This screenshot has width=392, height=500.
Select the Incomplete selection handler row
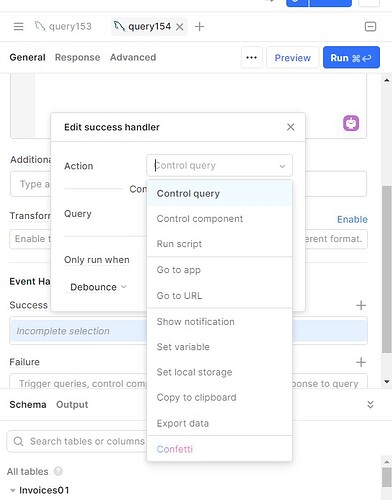pyautogui.click(x=188, y=331)
